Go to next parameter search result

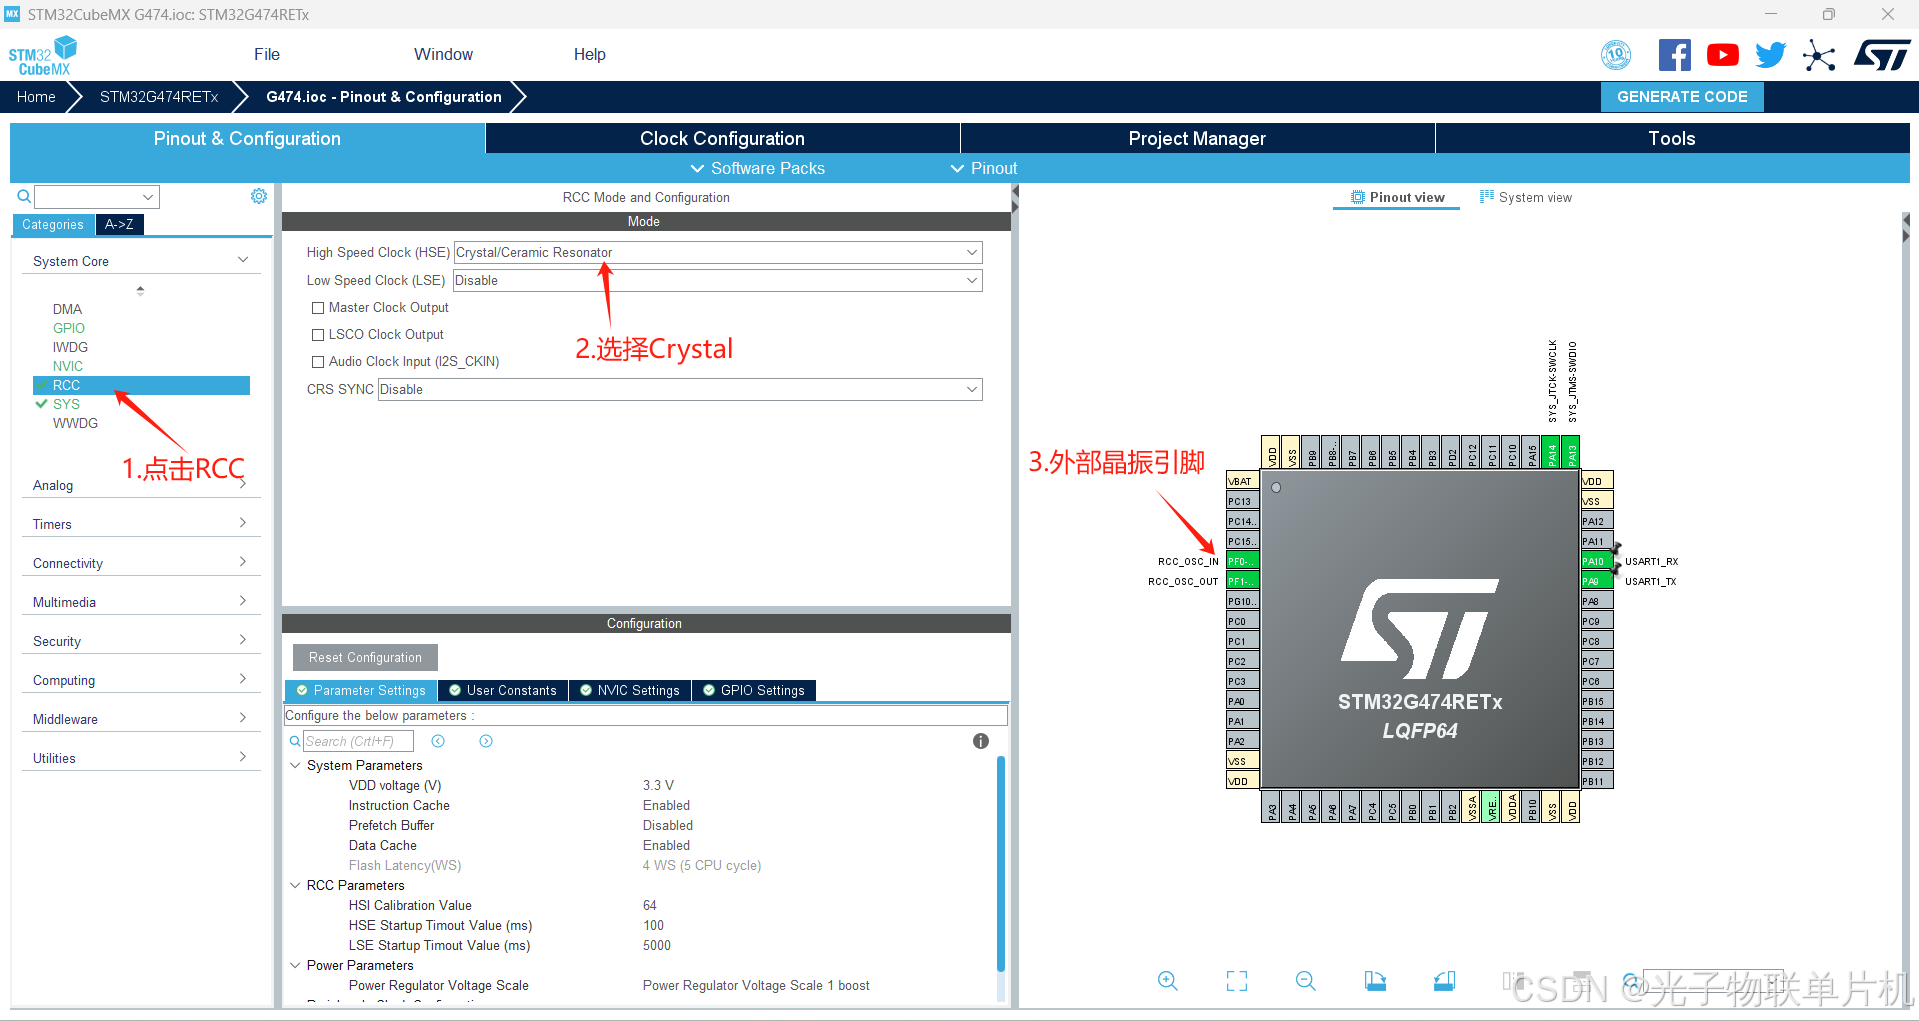(486, 741)
